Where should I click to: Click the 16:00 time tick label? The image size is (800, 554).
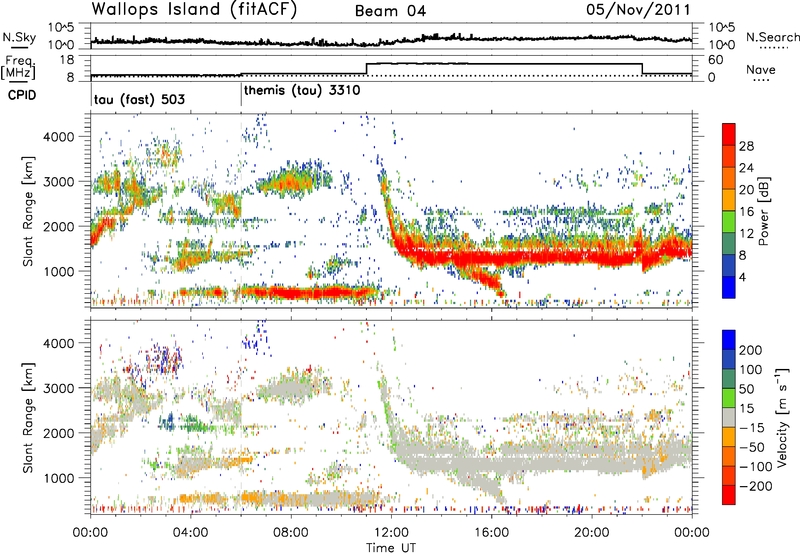pyautogui.click(x=491, y=533)
